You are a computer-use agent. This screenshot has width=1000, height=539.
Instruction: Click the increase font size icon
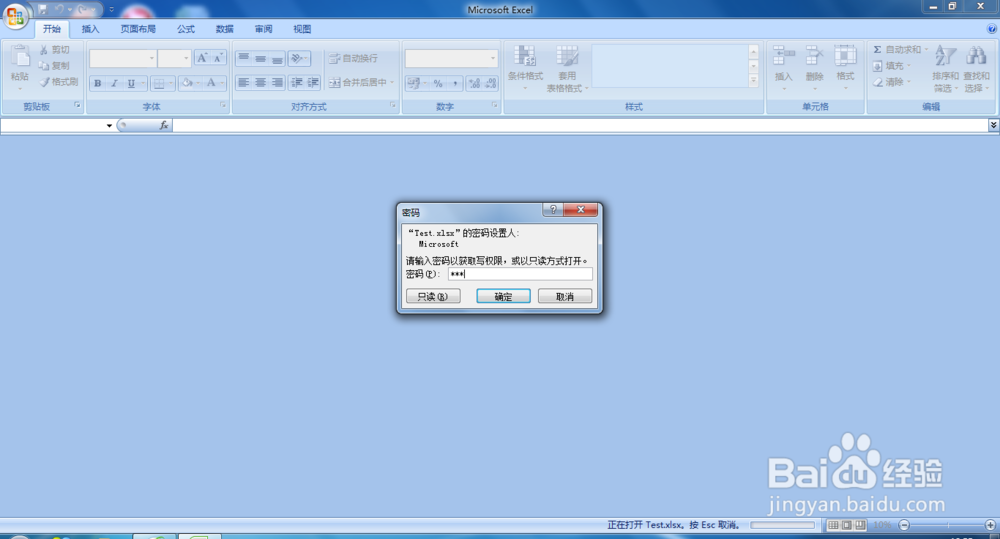click(x=202, y=58)
